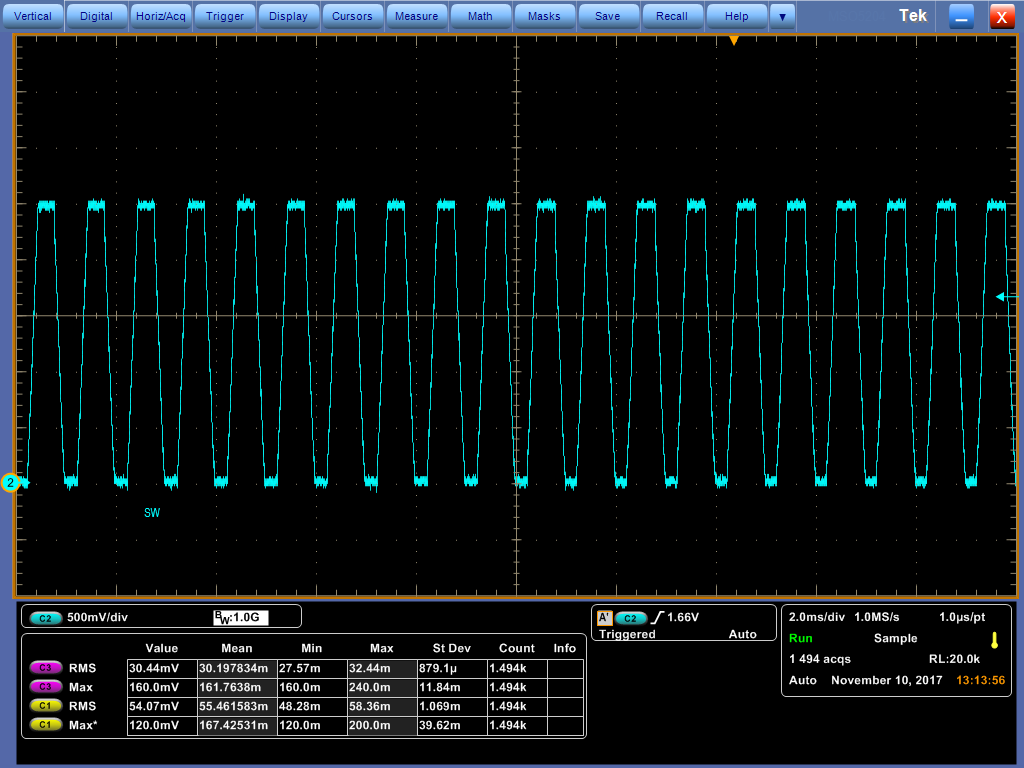Click the A' trigger event badge
The height and width of the screenshot is (768, 1024).
coord(605,617)
